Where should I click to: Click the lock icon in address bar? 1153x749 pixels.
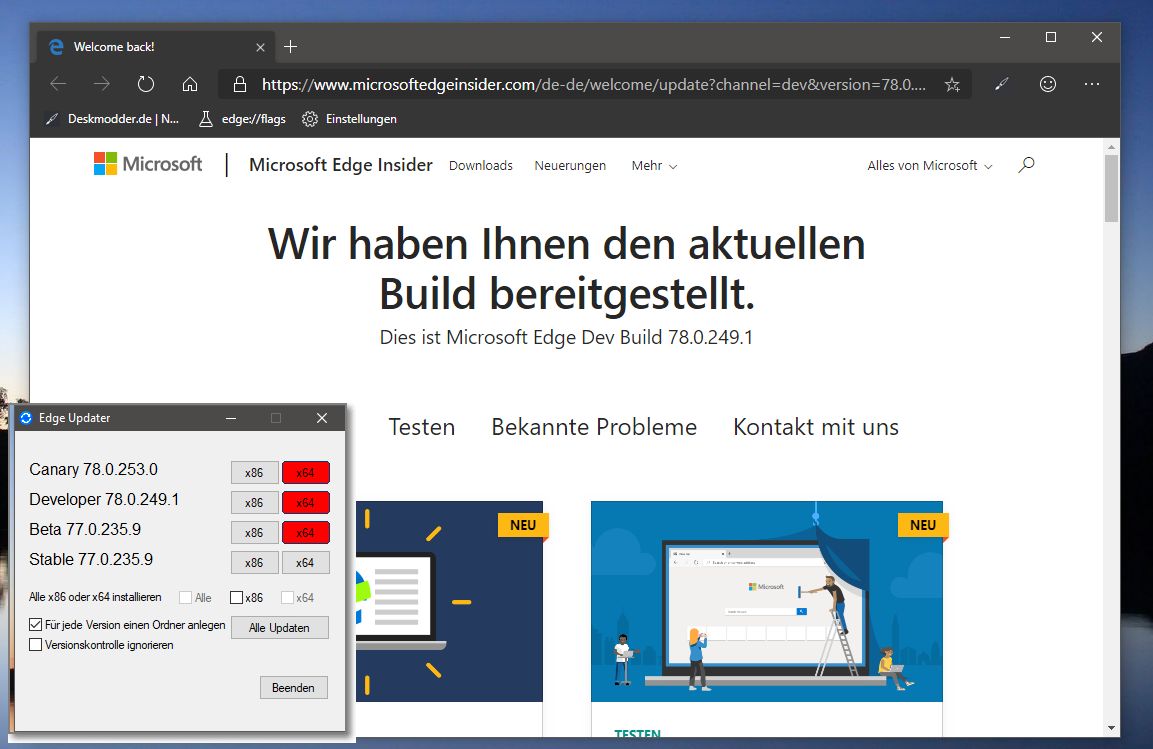click(240, 85)
